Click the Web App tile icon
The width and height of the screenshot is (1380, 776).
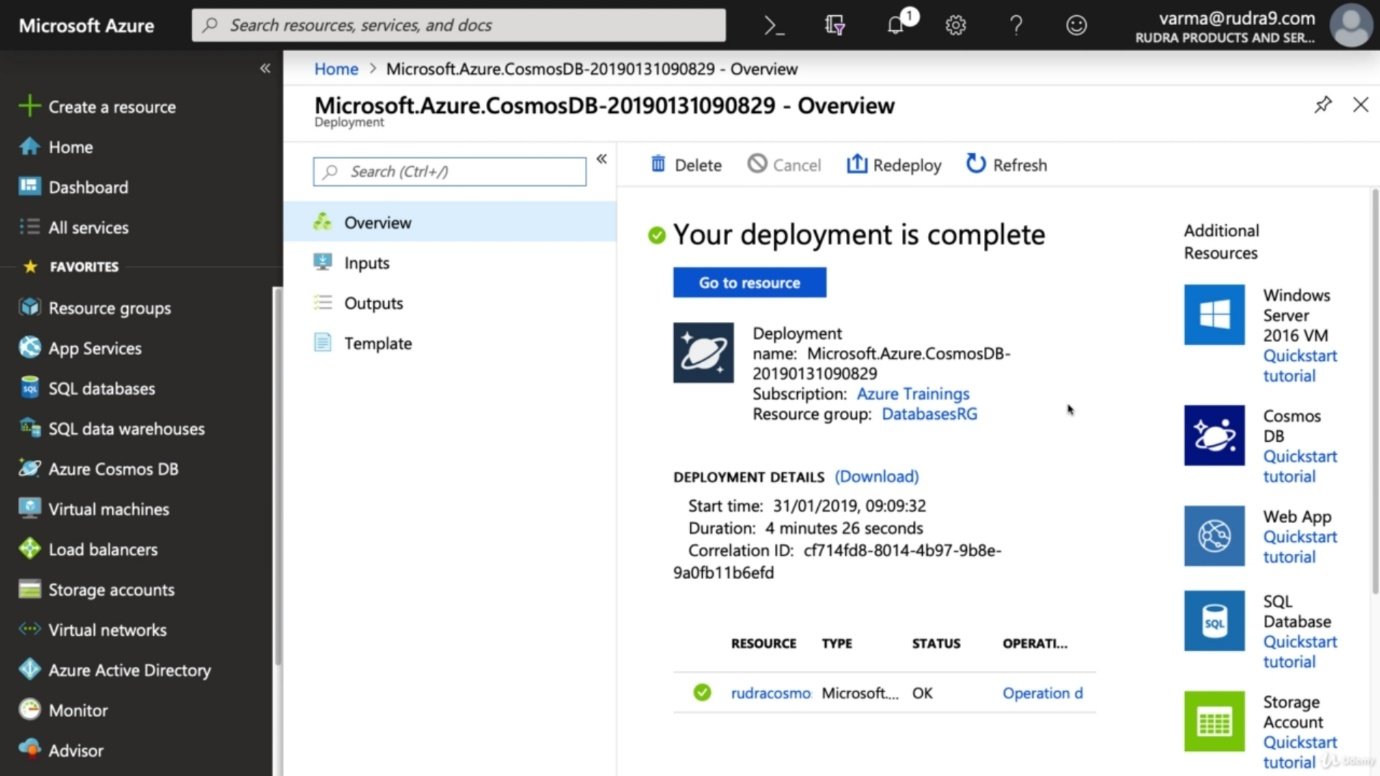click(1214, 536)
